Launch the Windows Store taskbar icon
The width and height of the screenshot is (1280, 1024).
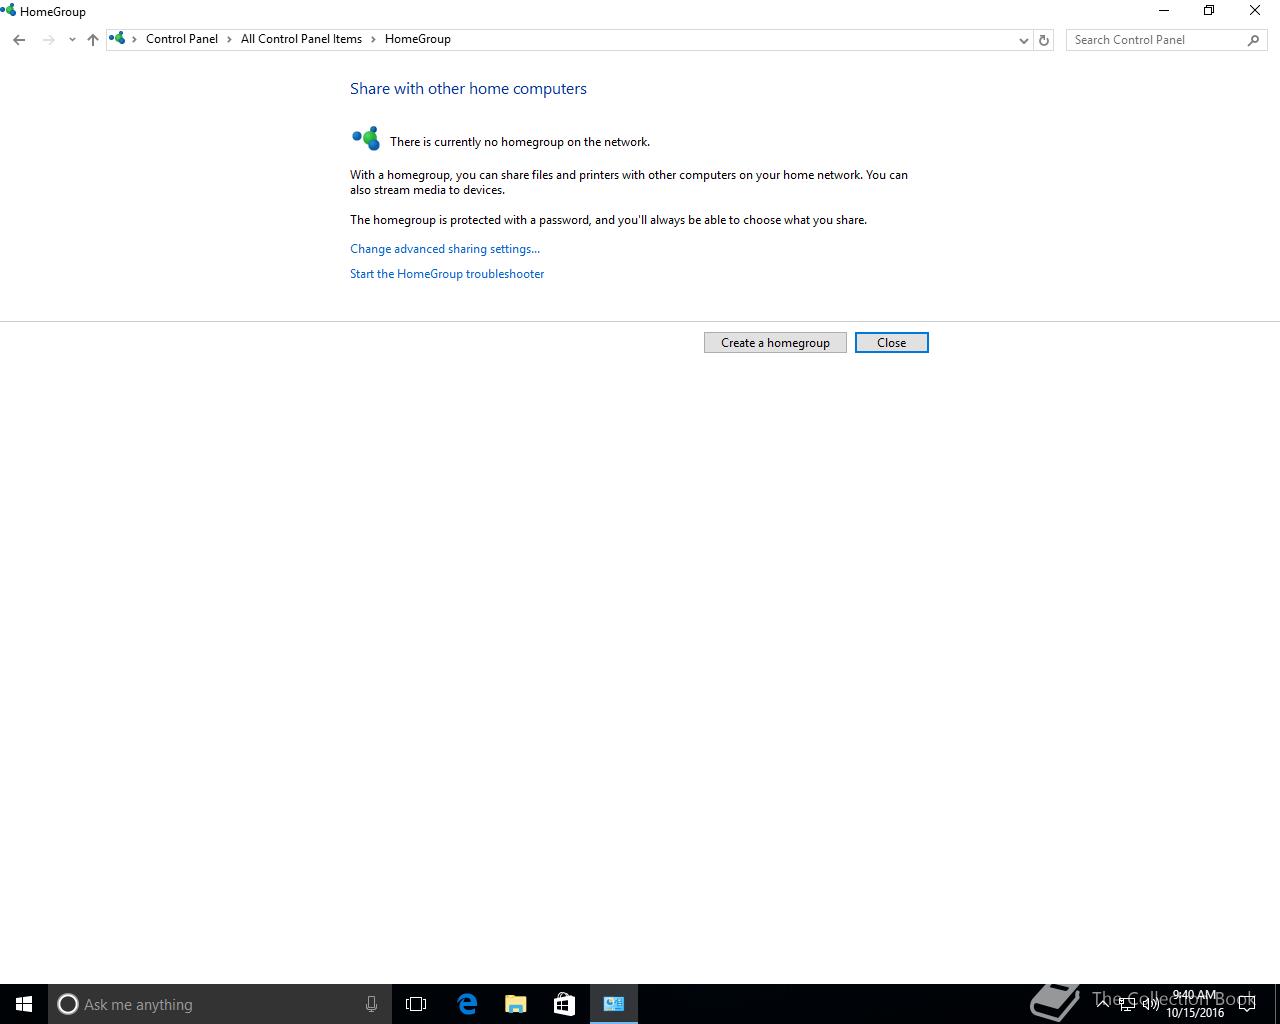(x=564, y=1004)
